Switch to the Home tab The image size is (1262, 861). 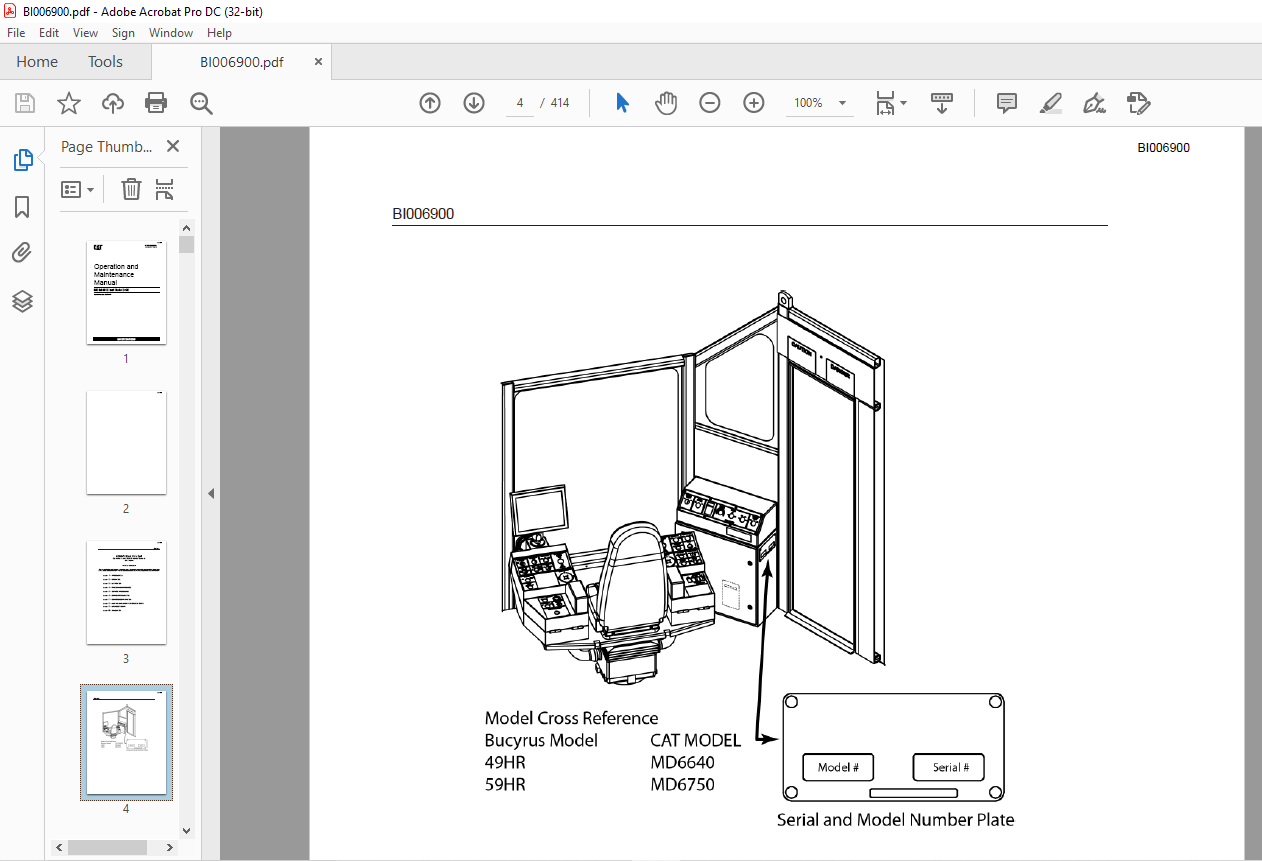37,62
